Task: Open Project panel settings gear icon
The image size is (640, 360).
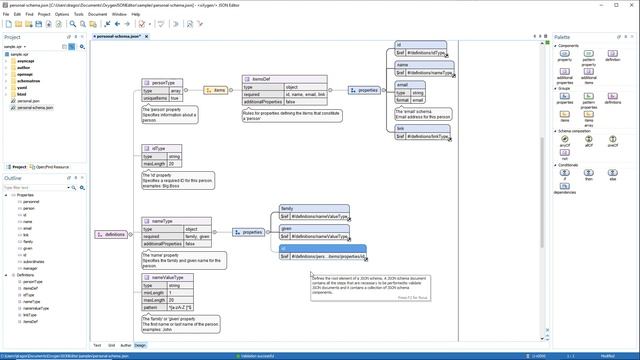Action: point(82,47)
